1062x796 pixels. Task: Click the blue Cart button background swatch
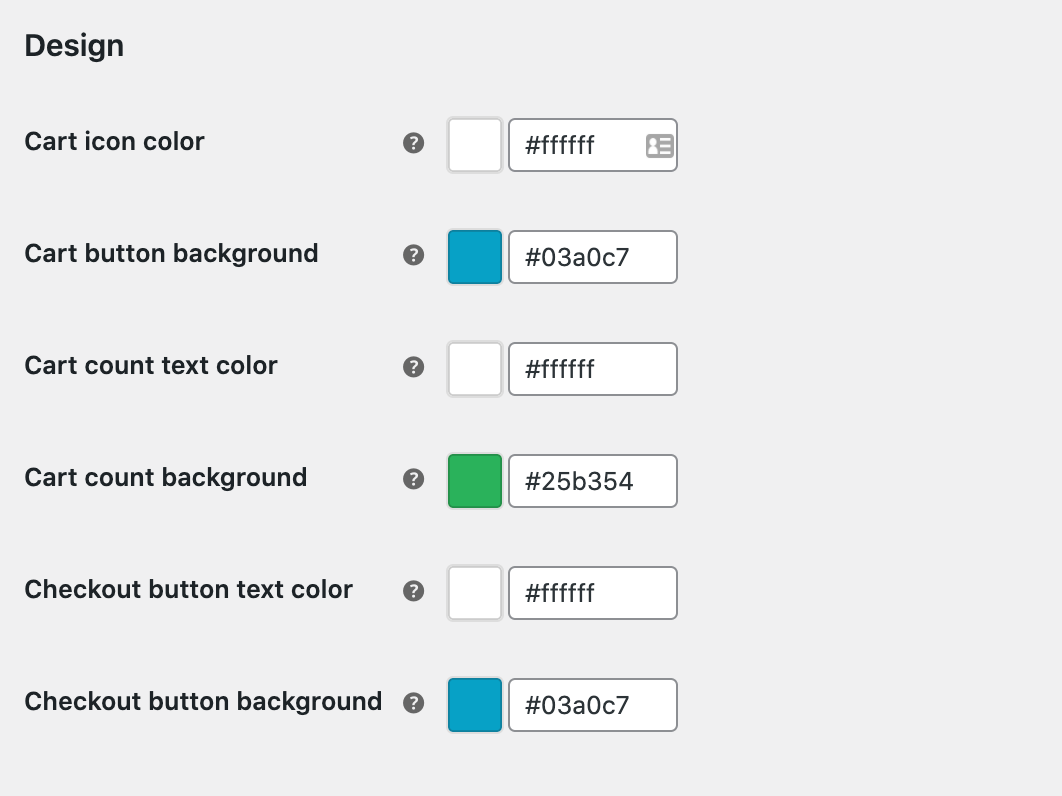tap(474, 257)
